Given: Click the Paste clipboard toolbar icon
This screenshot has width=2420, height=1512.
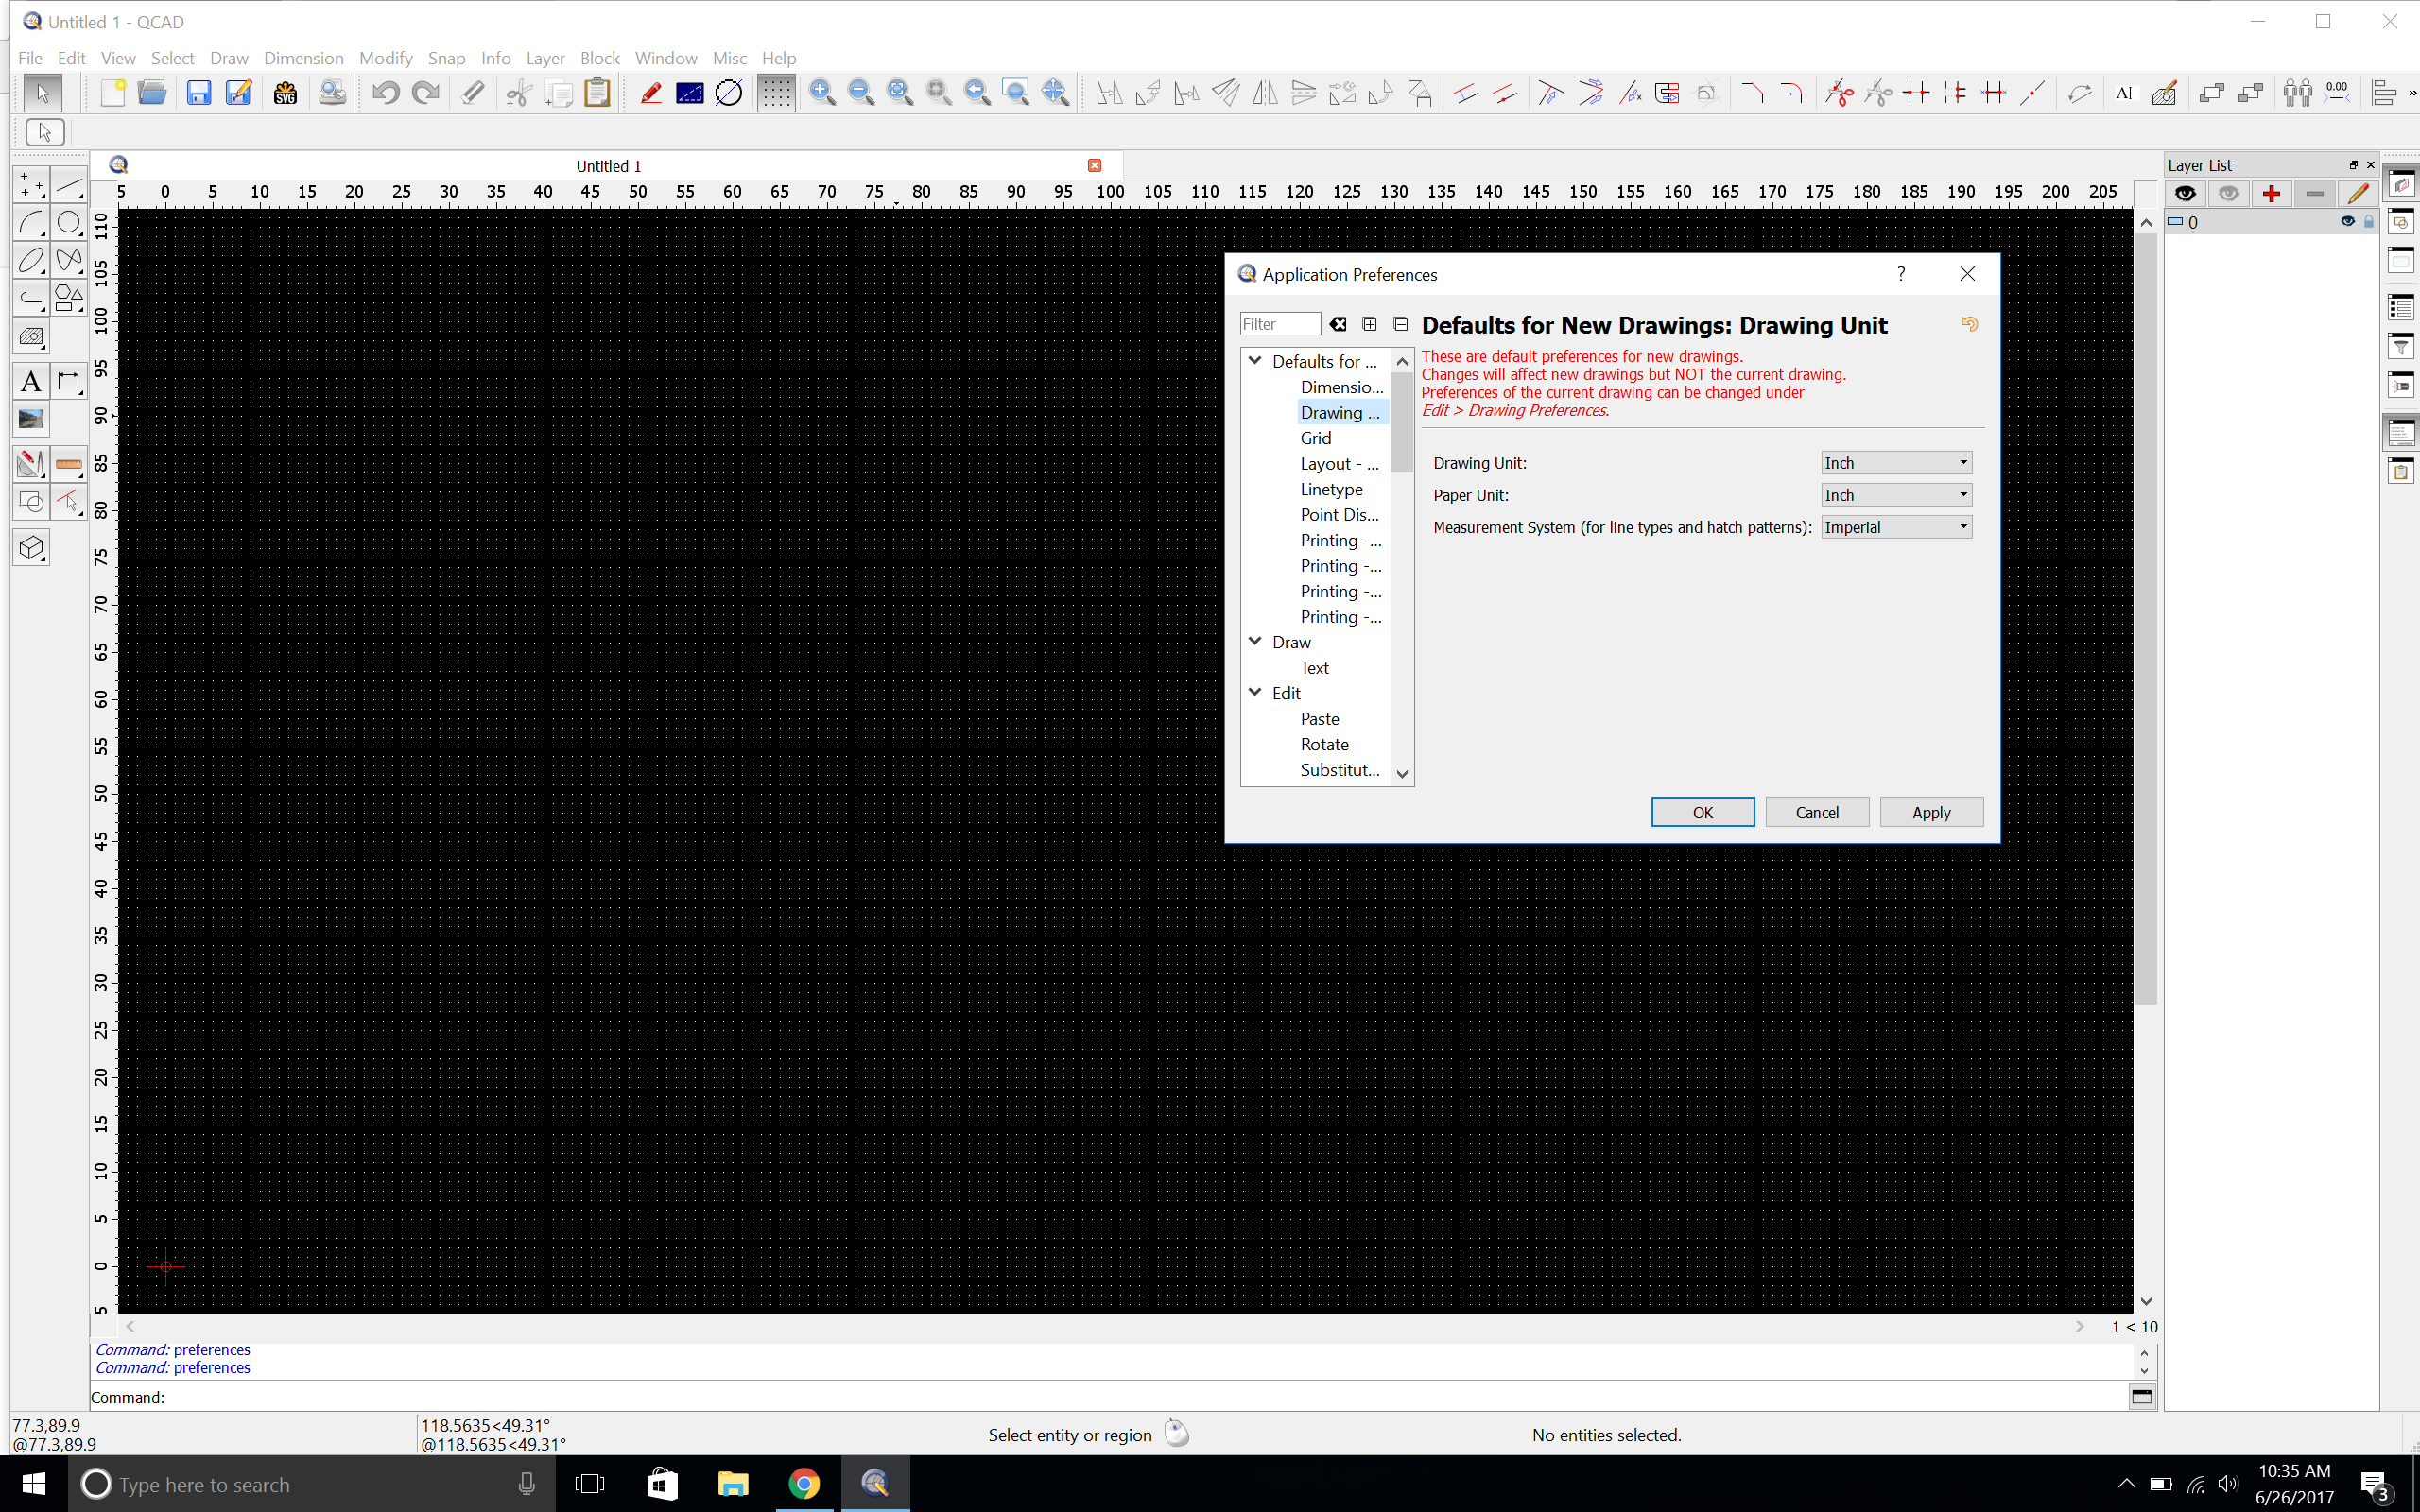Looking at the screenshot, I should [x=597, y=93].
